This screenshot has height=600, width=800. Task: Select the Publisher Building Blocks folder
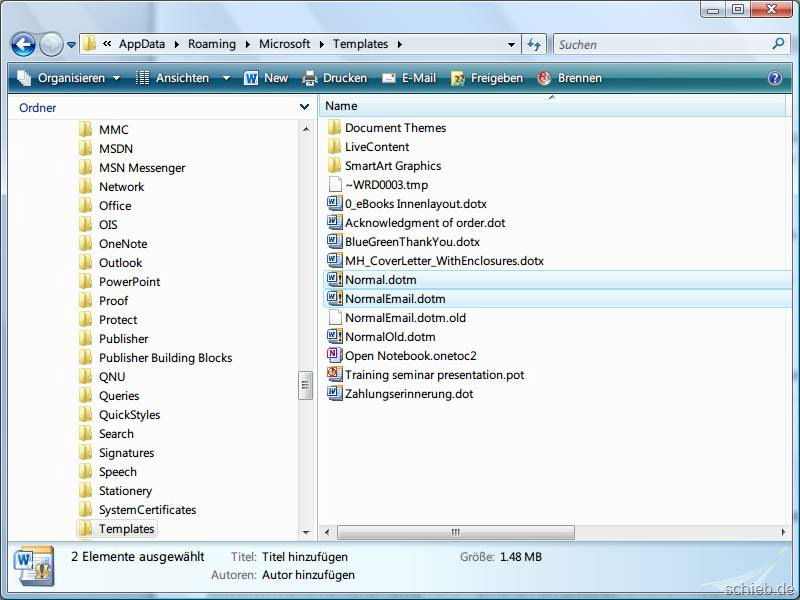pyautogui.click(x=156, y=358)
